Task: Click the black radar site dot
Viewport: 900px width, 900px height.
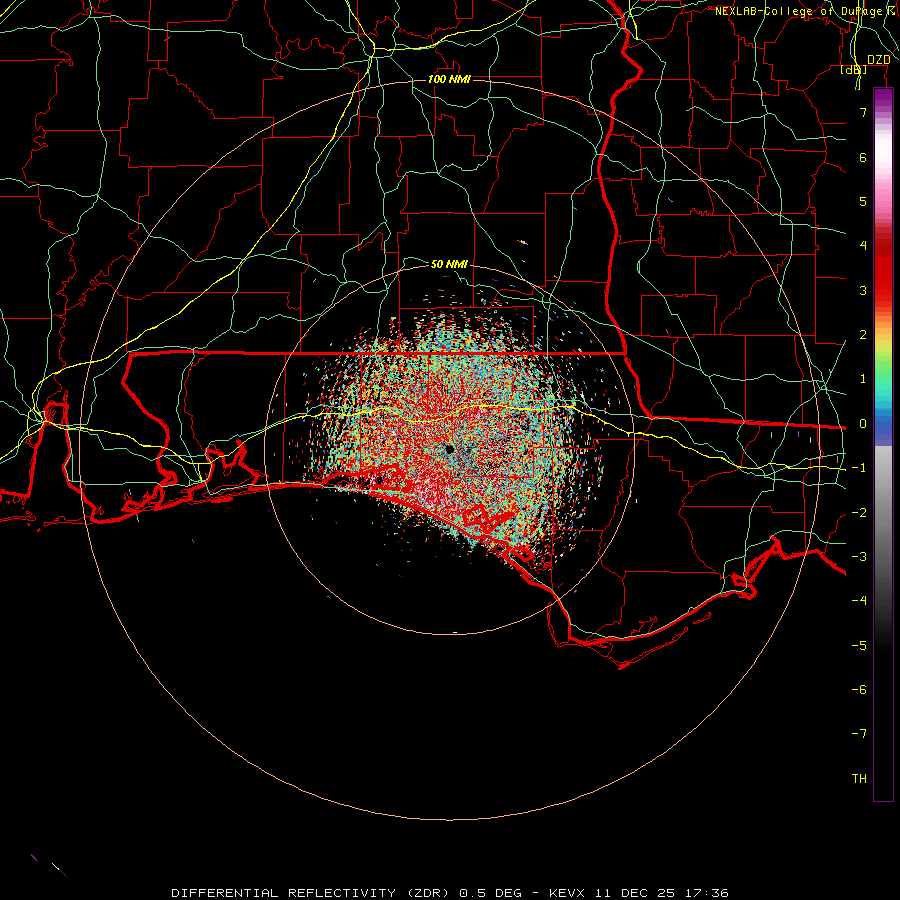Action: pyautogui.click(x=449, y=449)
